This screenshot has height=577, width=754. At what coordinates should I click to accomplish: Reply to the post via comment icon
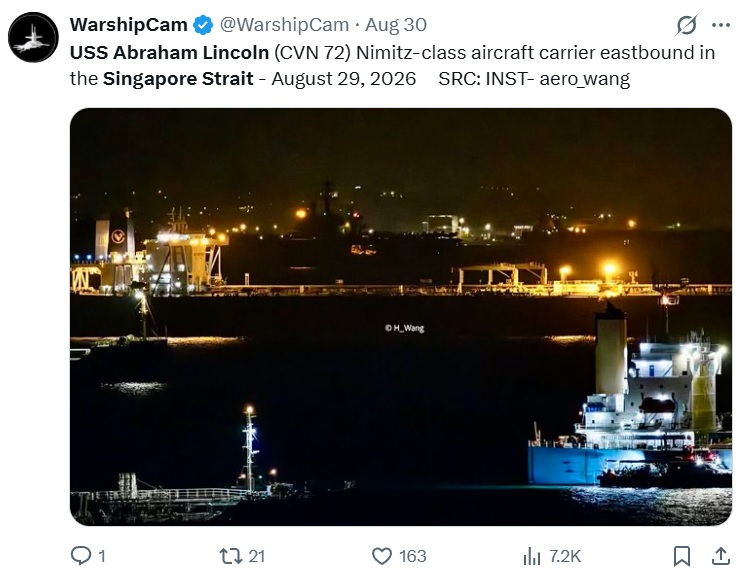[81, 556]
